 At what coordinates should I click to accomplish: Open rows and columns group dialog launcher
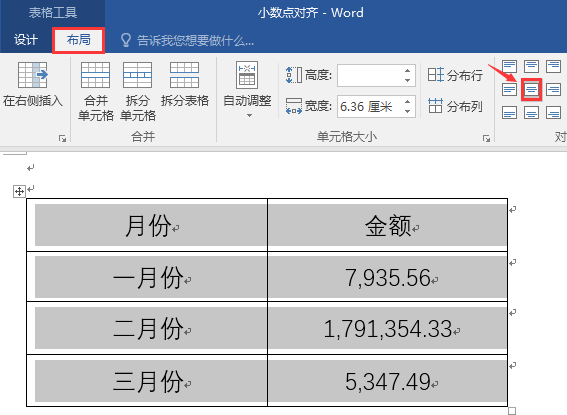63,138
